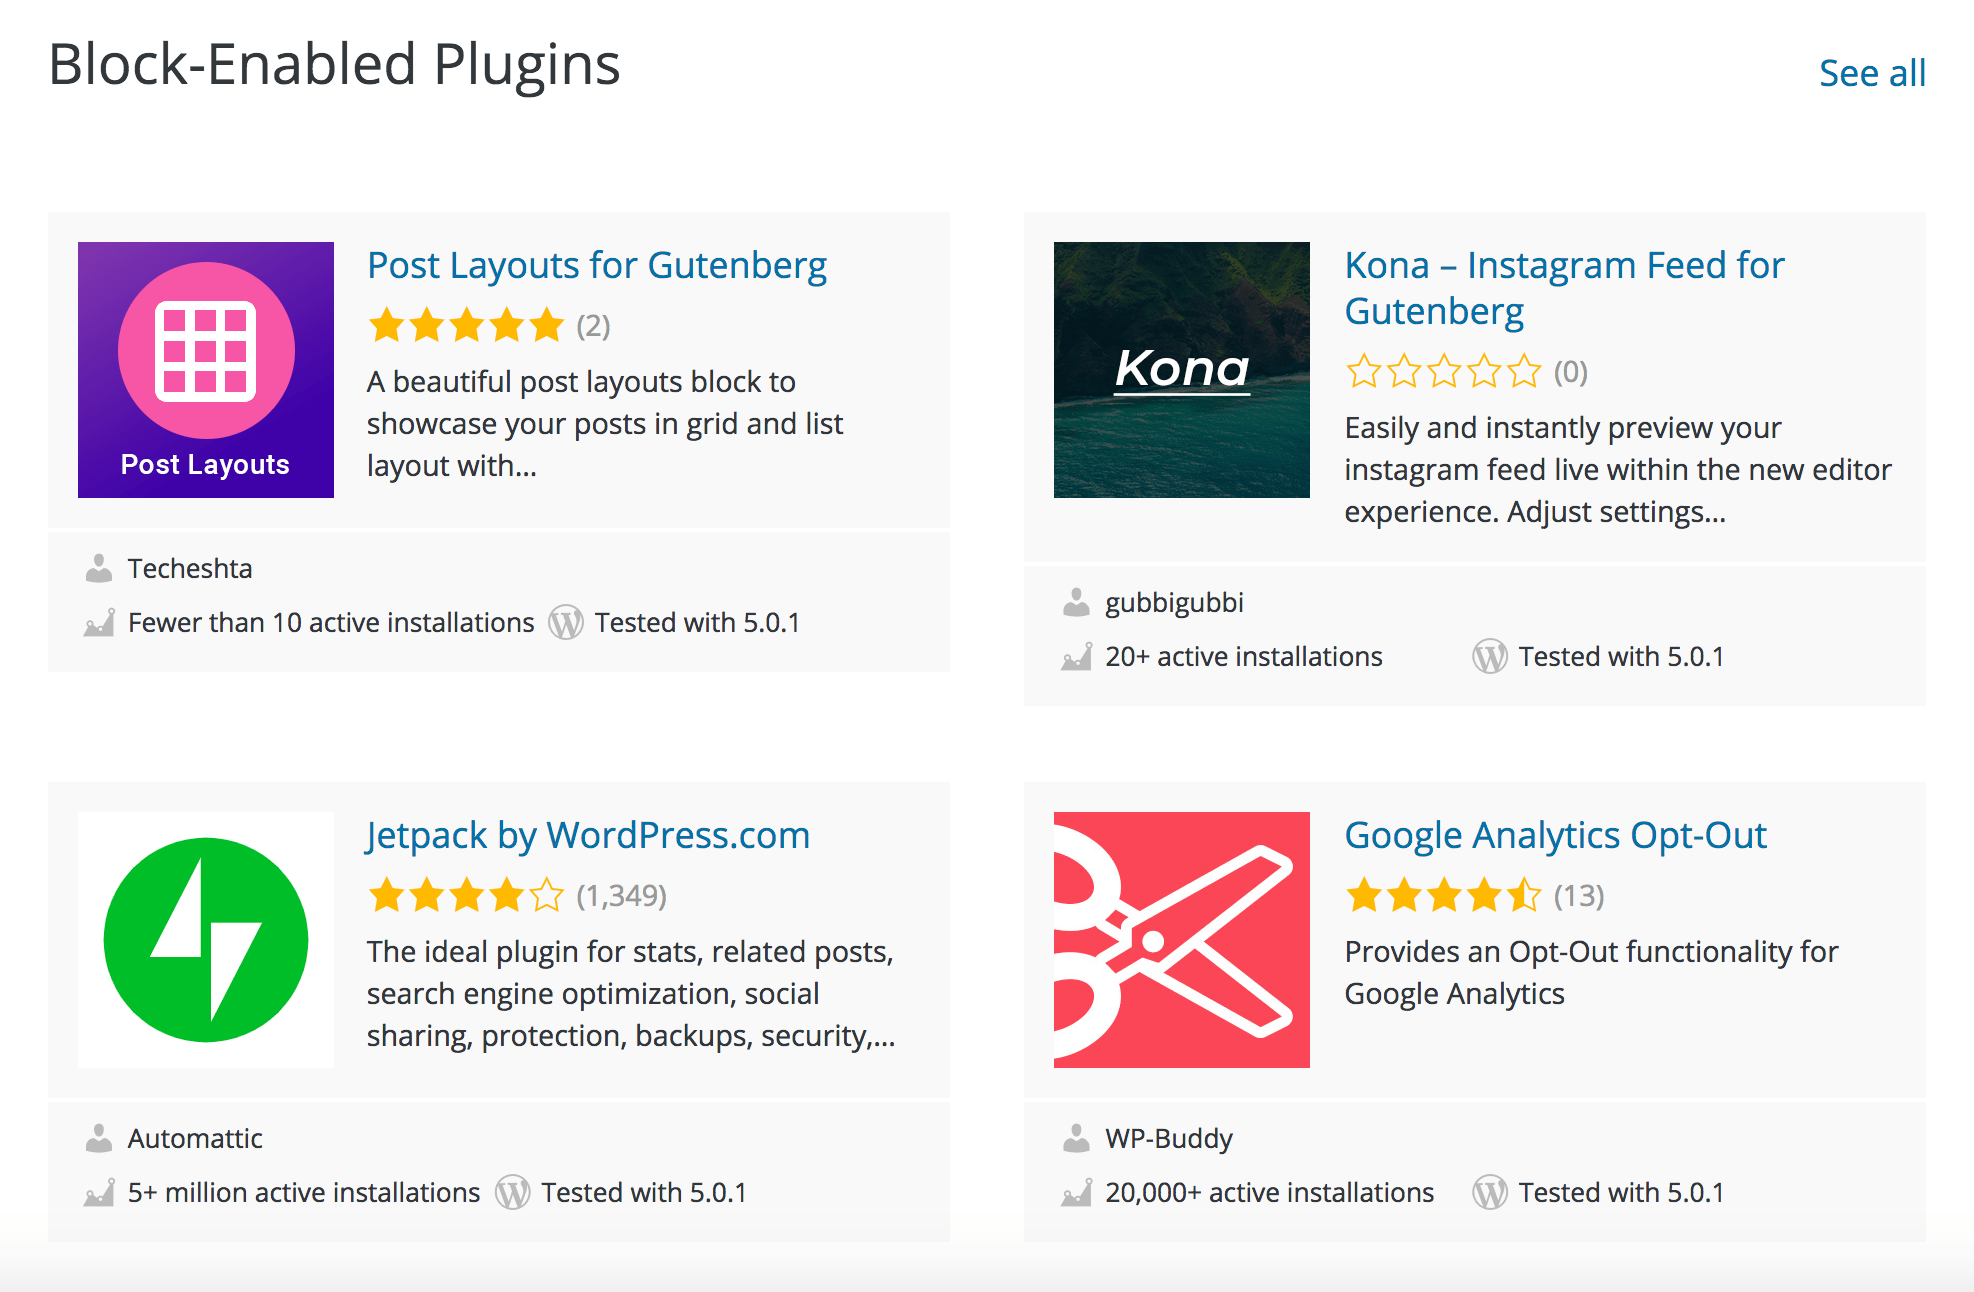Click the green Jetpack lightning logo

[206, 940]
